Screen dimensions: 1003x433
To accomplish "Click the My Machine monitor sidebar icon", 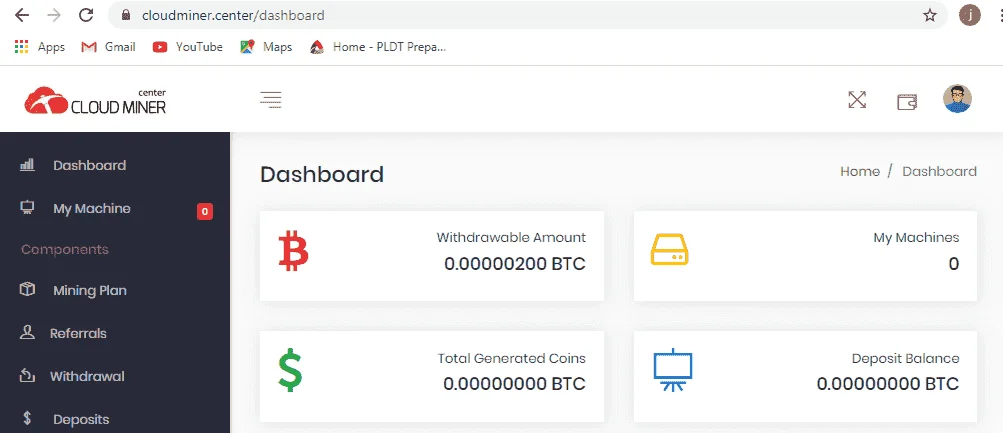I will point(27,207).
